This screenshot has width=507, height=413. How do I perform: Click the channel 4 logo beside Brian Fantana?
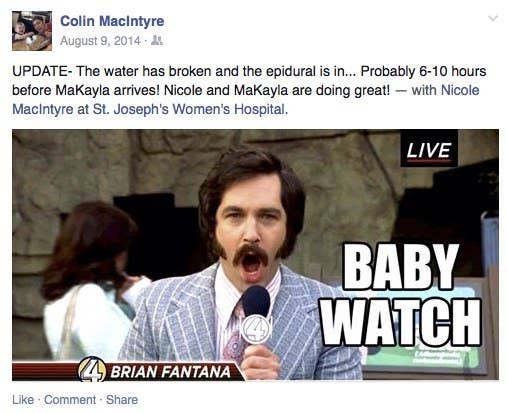point(92,369)
